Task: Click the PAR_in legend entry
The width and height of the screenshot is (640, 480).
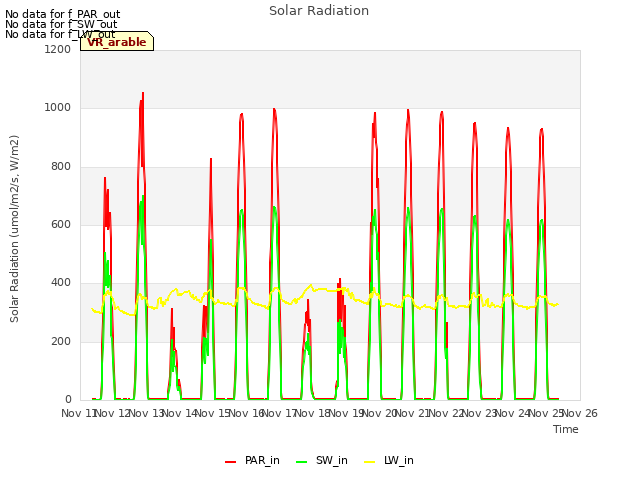Action: pyautogui.click(x=252, y=460)
